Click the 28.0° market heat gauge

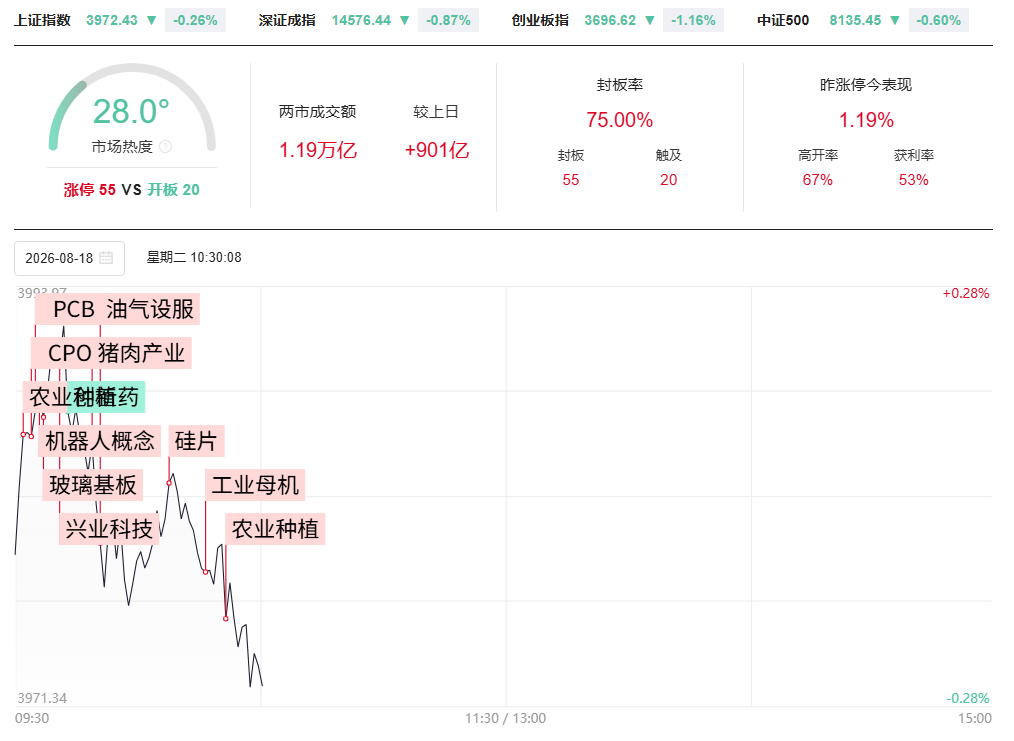click(x=132, y=110)
